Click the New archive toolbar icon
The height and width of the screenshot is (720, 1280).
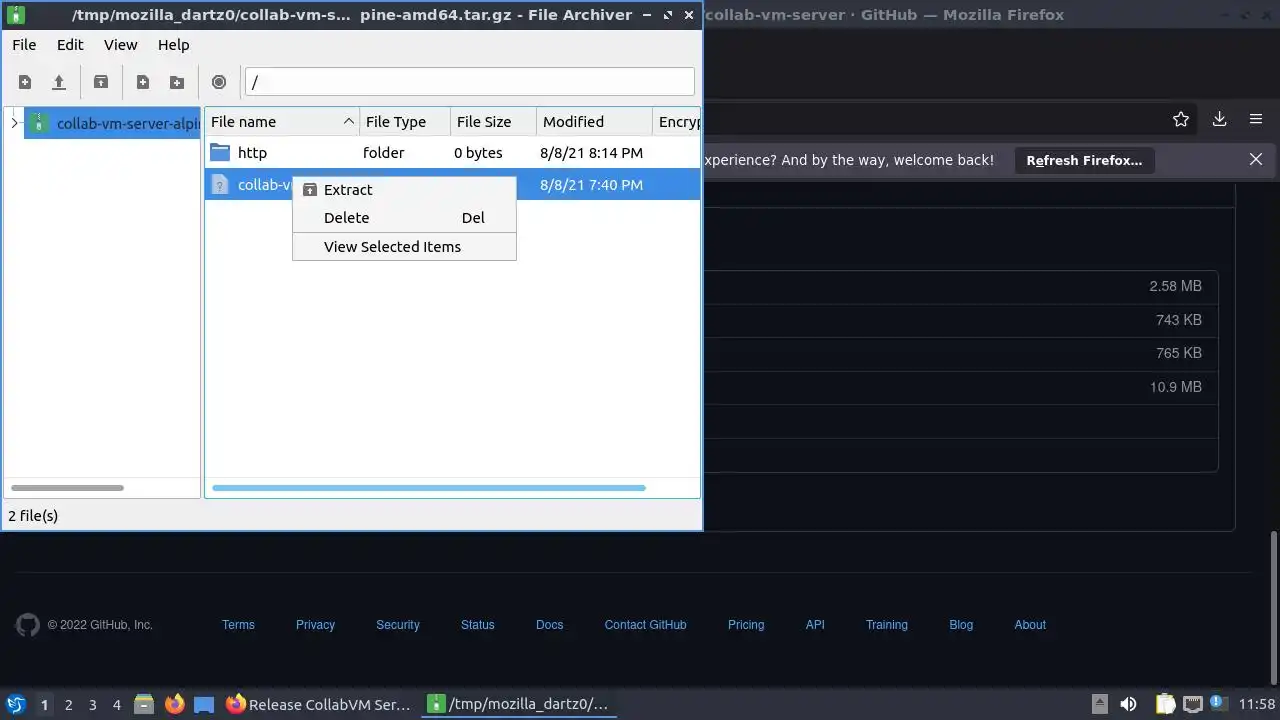click(25, 82)
